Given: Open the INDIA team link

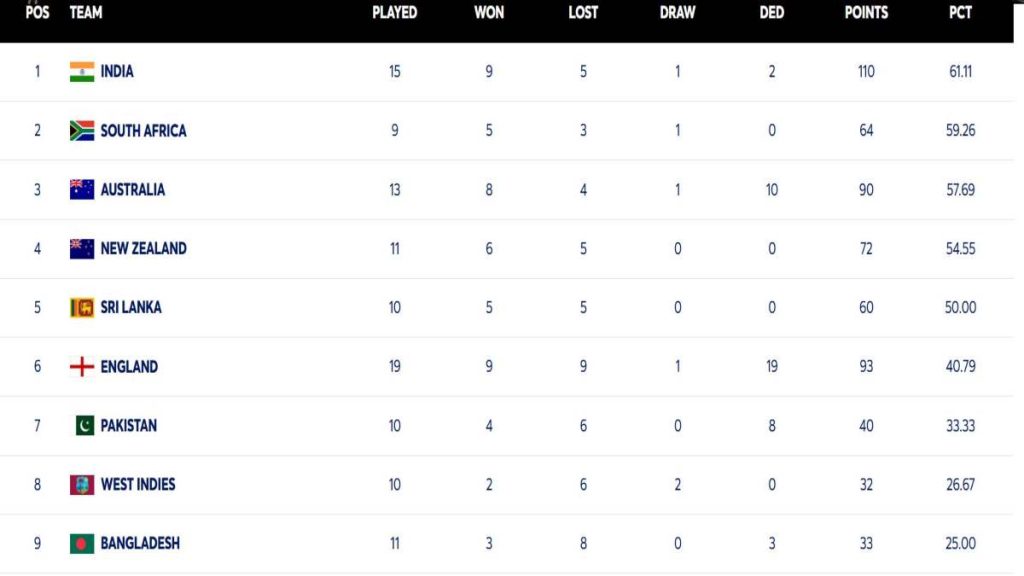Looking at the screenshot, I should (117, 72).
